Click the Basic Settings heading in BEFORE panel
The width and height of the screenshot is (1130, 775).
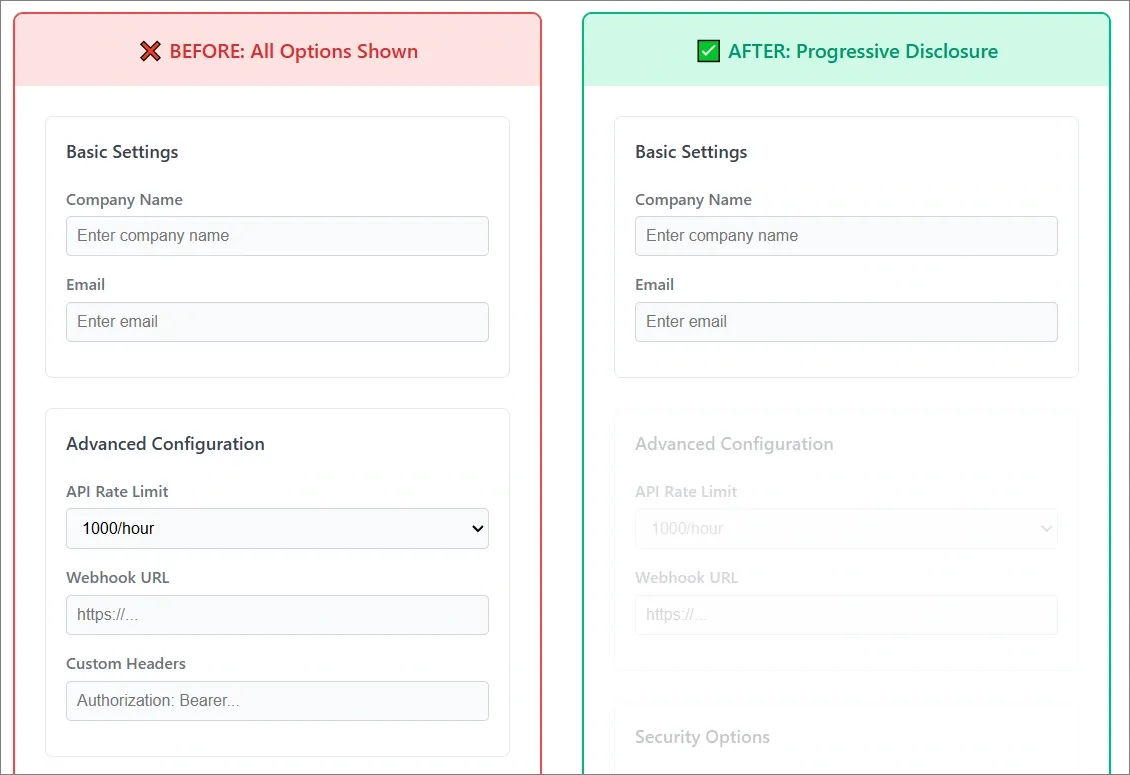coord(122,152)
